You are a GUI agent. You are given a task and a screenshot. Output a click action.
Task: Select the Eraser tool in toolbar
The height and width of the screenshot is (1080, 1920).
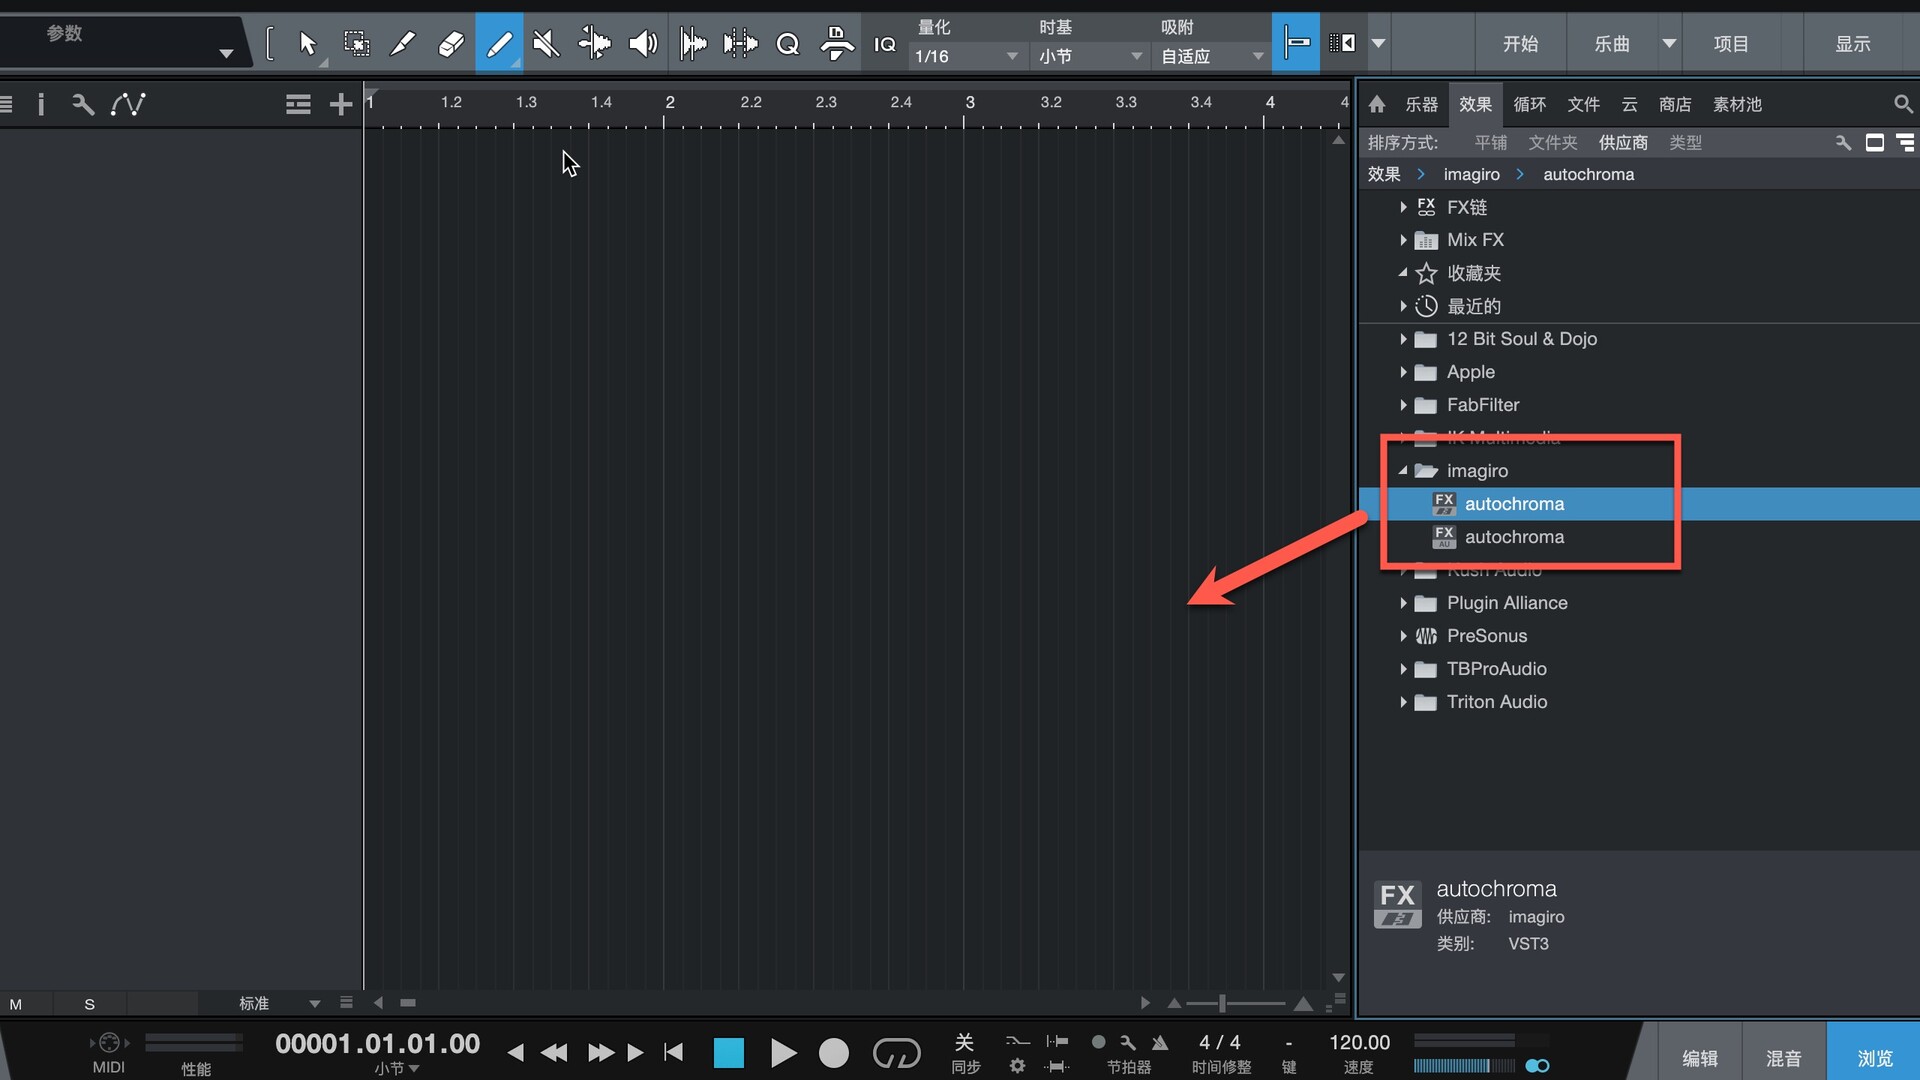451,44
